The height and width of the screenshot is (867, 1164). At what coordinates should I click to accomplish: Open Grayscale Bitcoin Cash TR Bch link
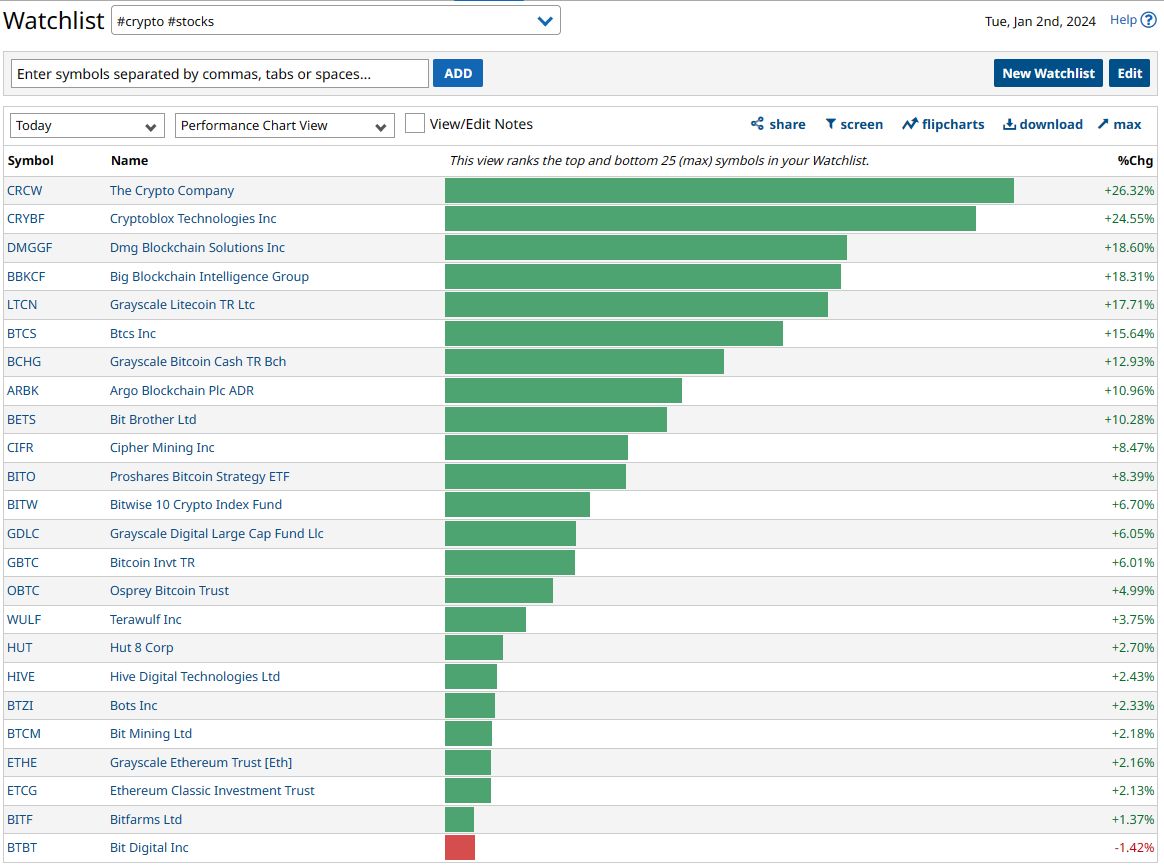[x=198, y=362]
